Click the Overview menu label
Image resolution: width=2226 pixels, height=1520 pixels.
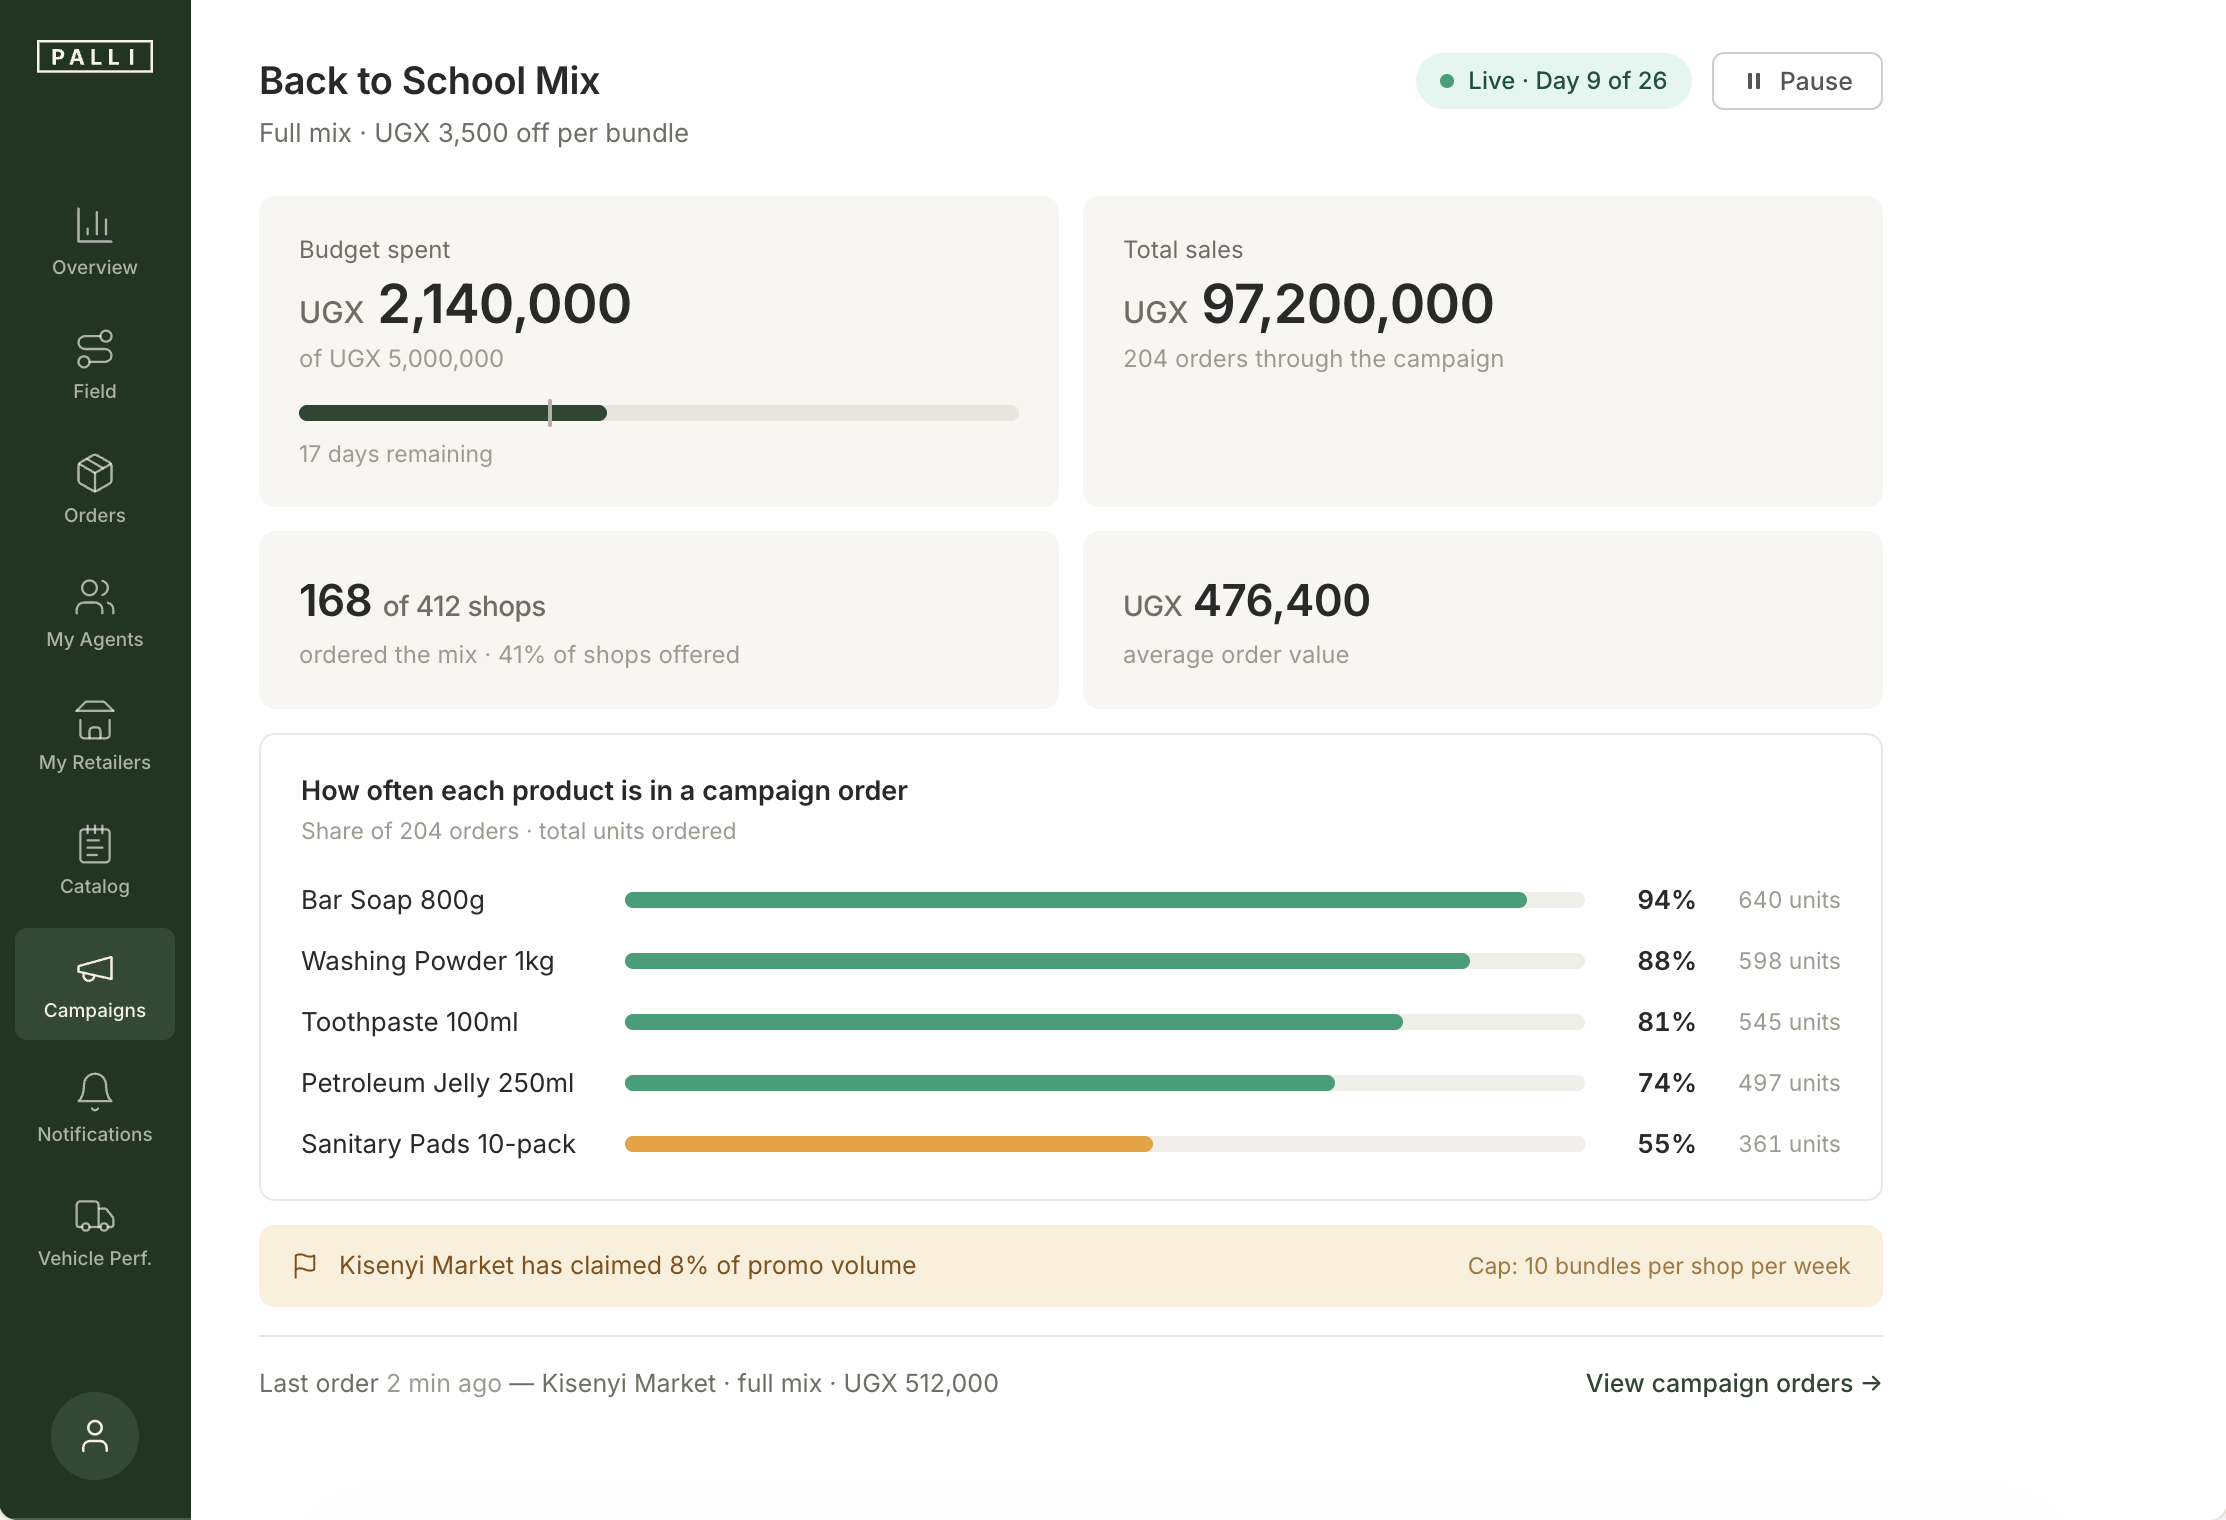tap(95, 267)
